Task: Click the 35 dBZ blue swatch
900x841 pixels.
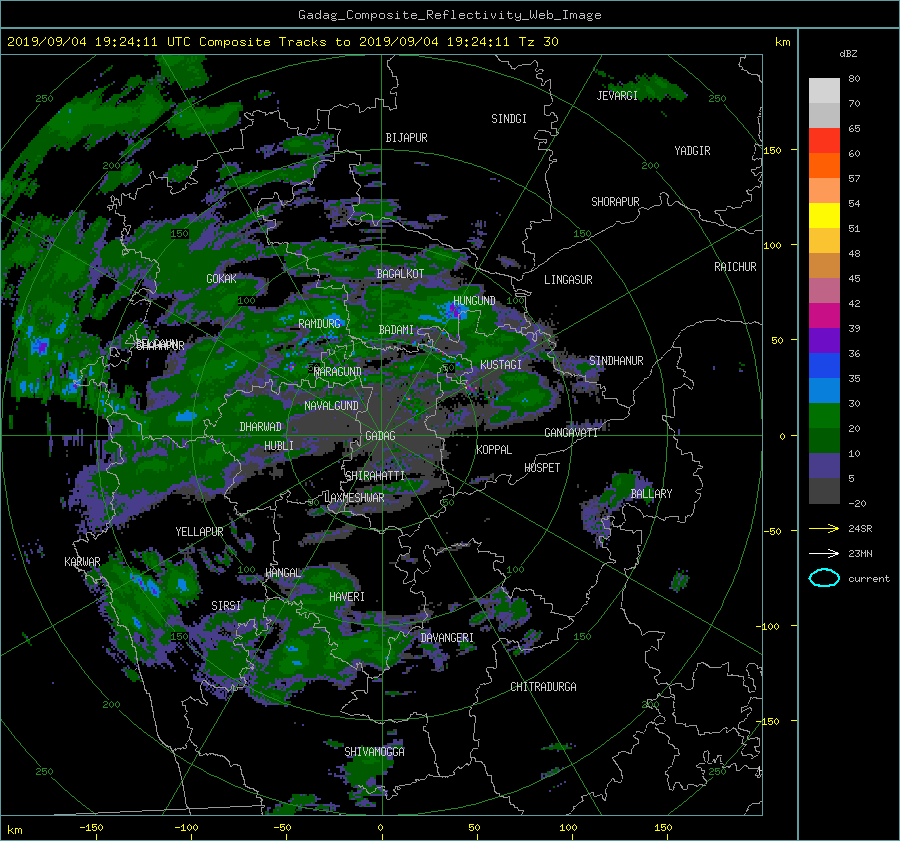Action: click(x=824, y=366)
